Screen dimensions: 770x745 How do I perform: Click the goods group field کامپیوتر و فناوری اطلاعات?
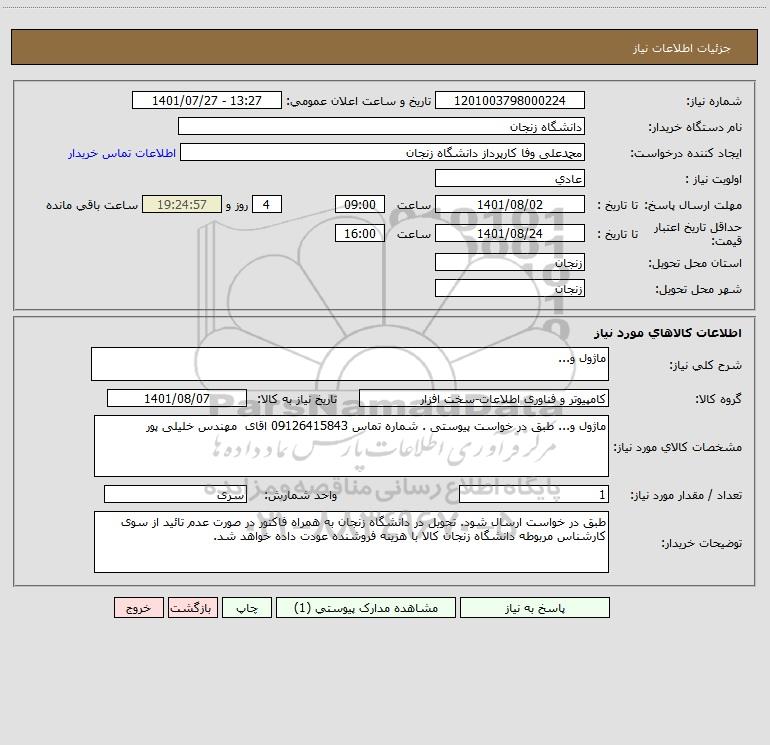pyautogui.click(x=484, y=398)
